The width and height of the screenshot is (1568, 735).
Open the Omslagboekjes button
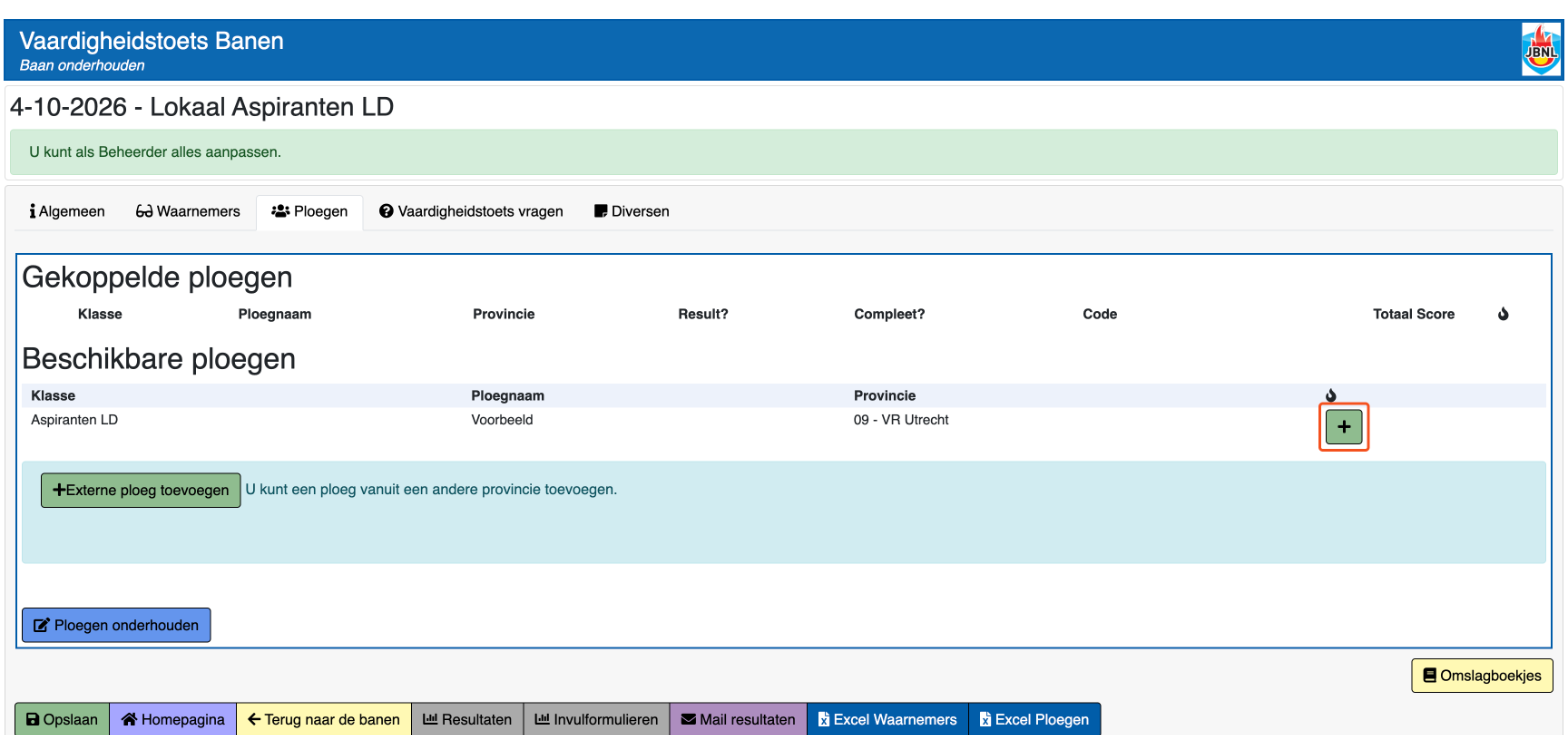[1482, 675]
